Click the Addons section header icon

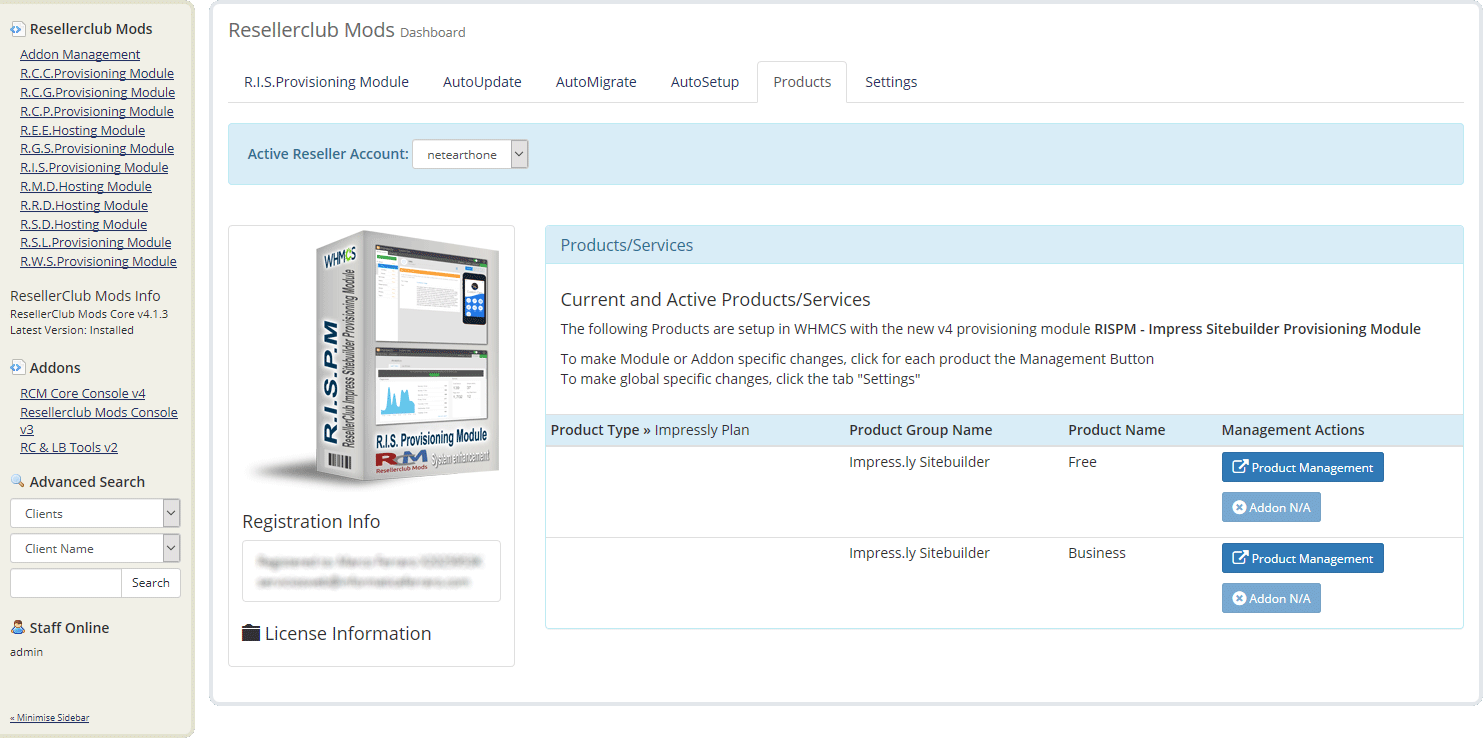17,368
